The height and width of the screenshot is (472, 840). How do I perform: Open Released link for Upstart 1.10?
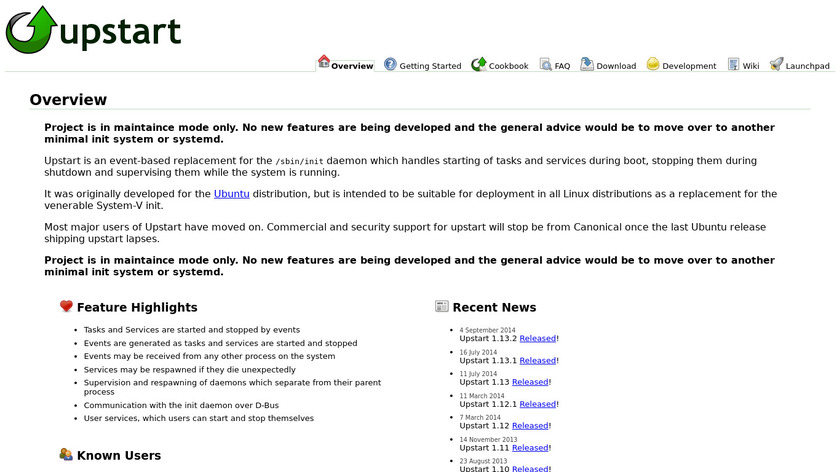click(530, 468)
